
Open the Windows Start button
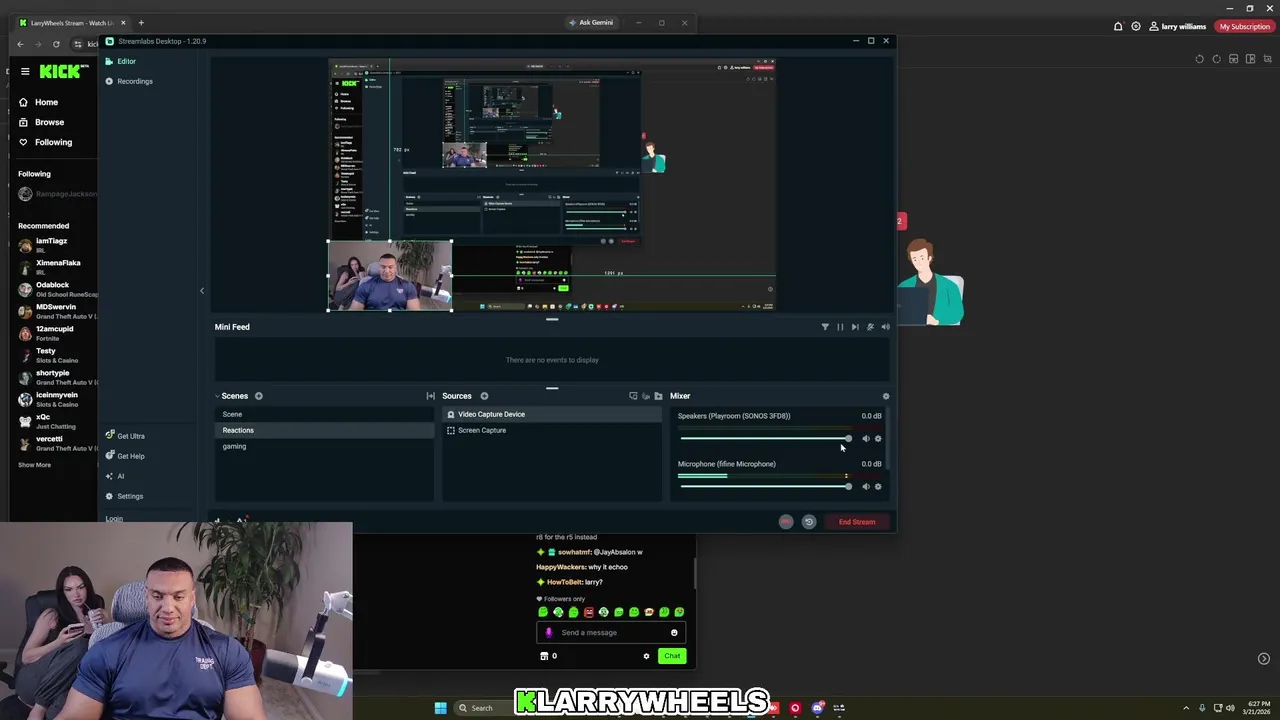440,708
